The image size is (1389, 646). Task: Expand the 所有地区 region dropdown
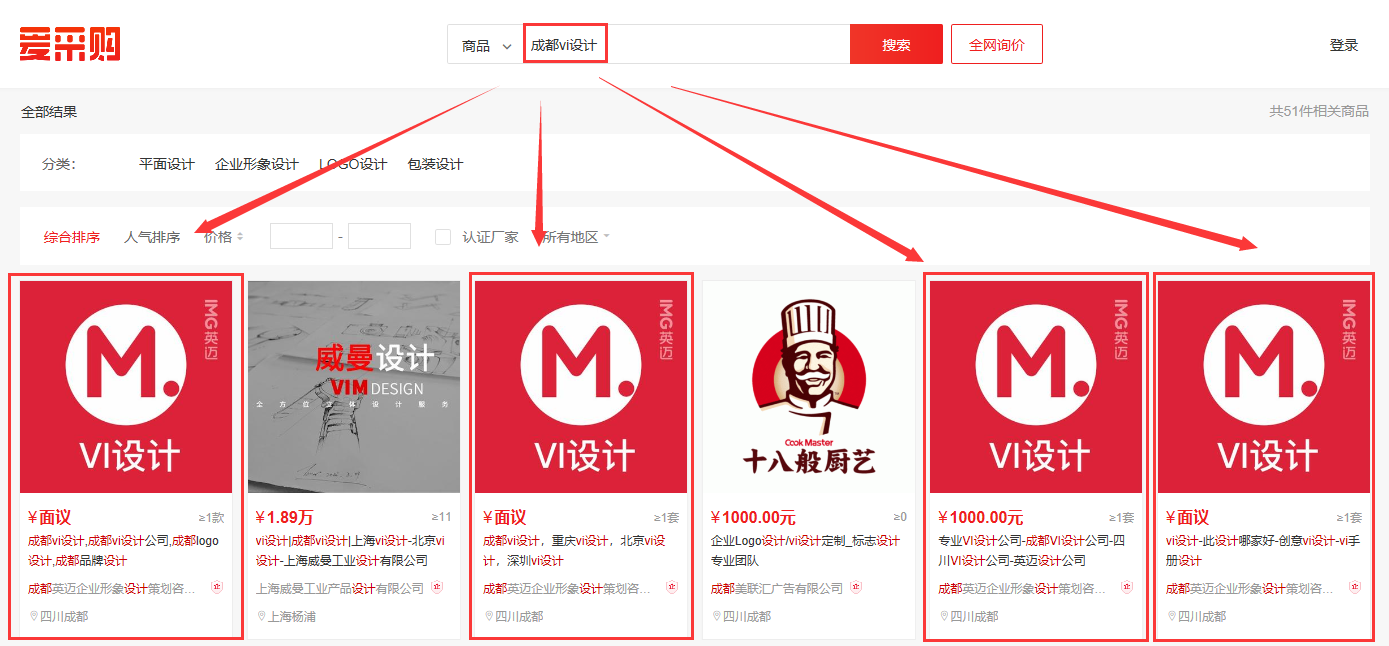tap(576, 237)
